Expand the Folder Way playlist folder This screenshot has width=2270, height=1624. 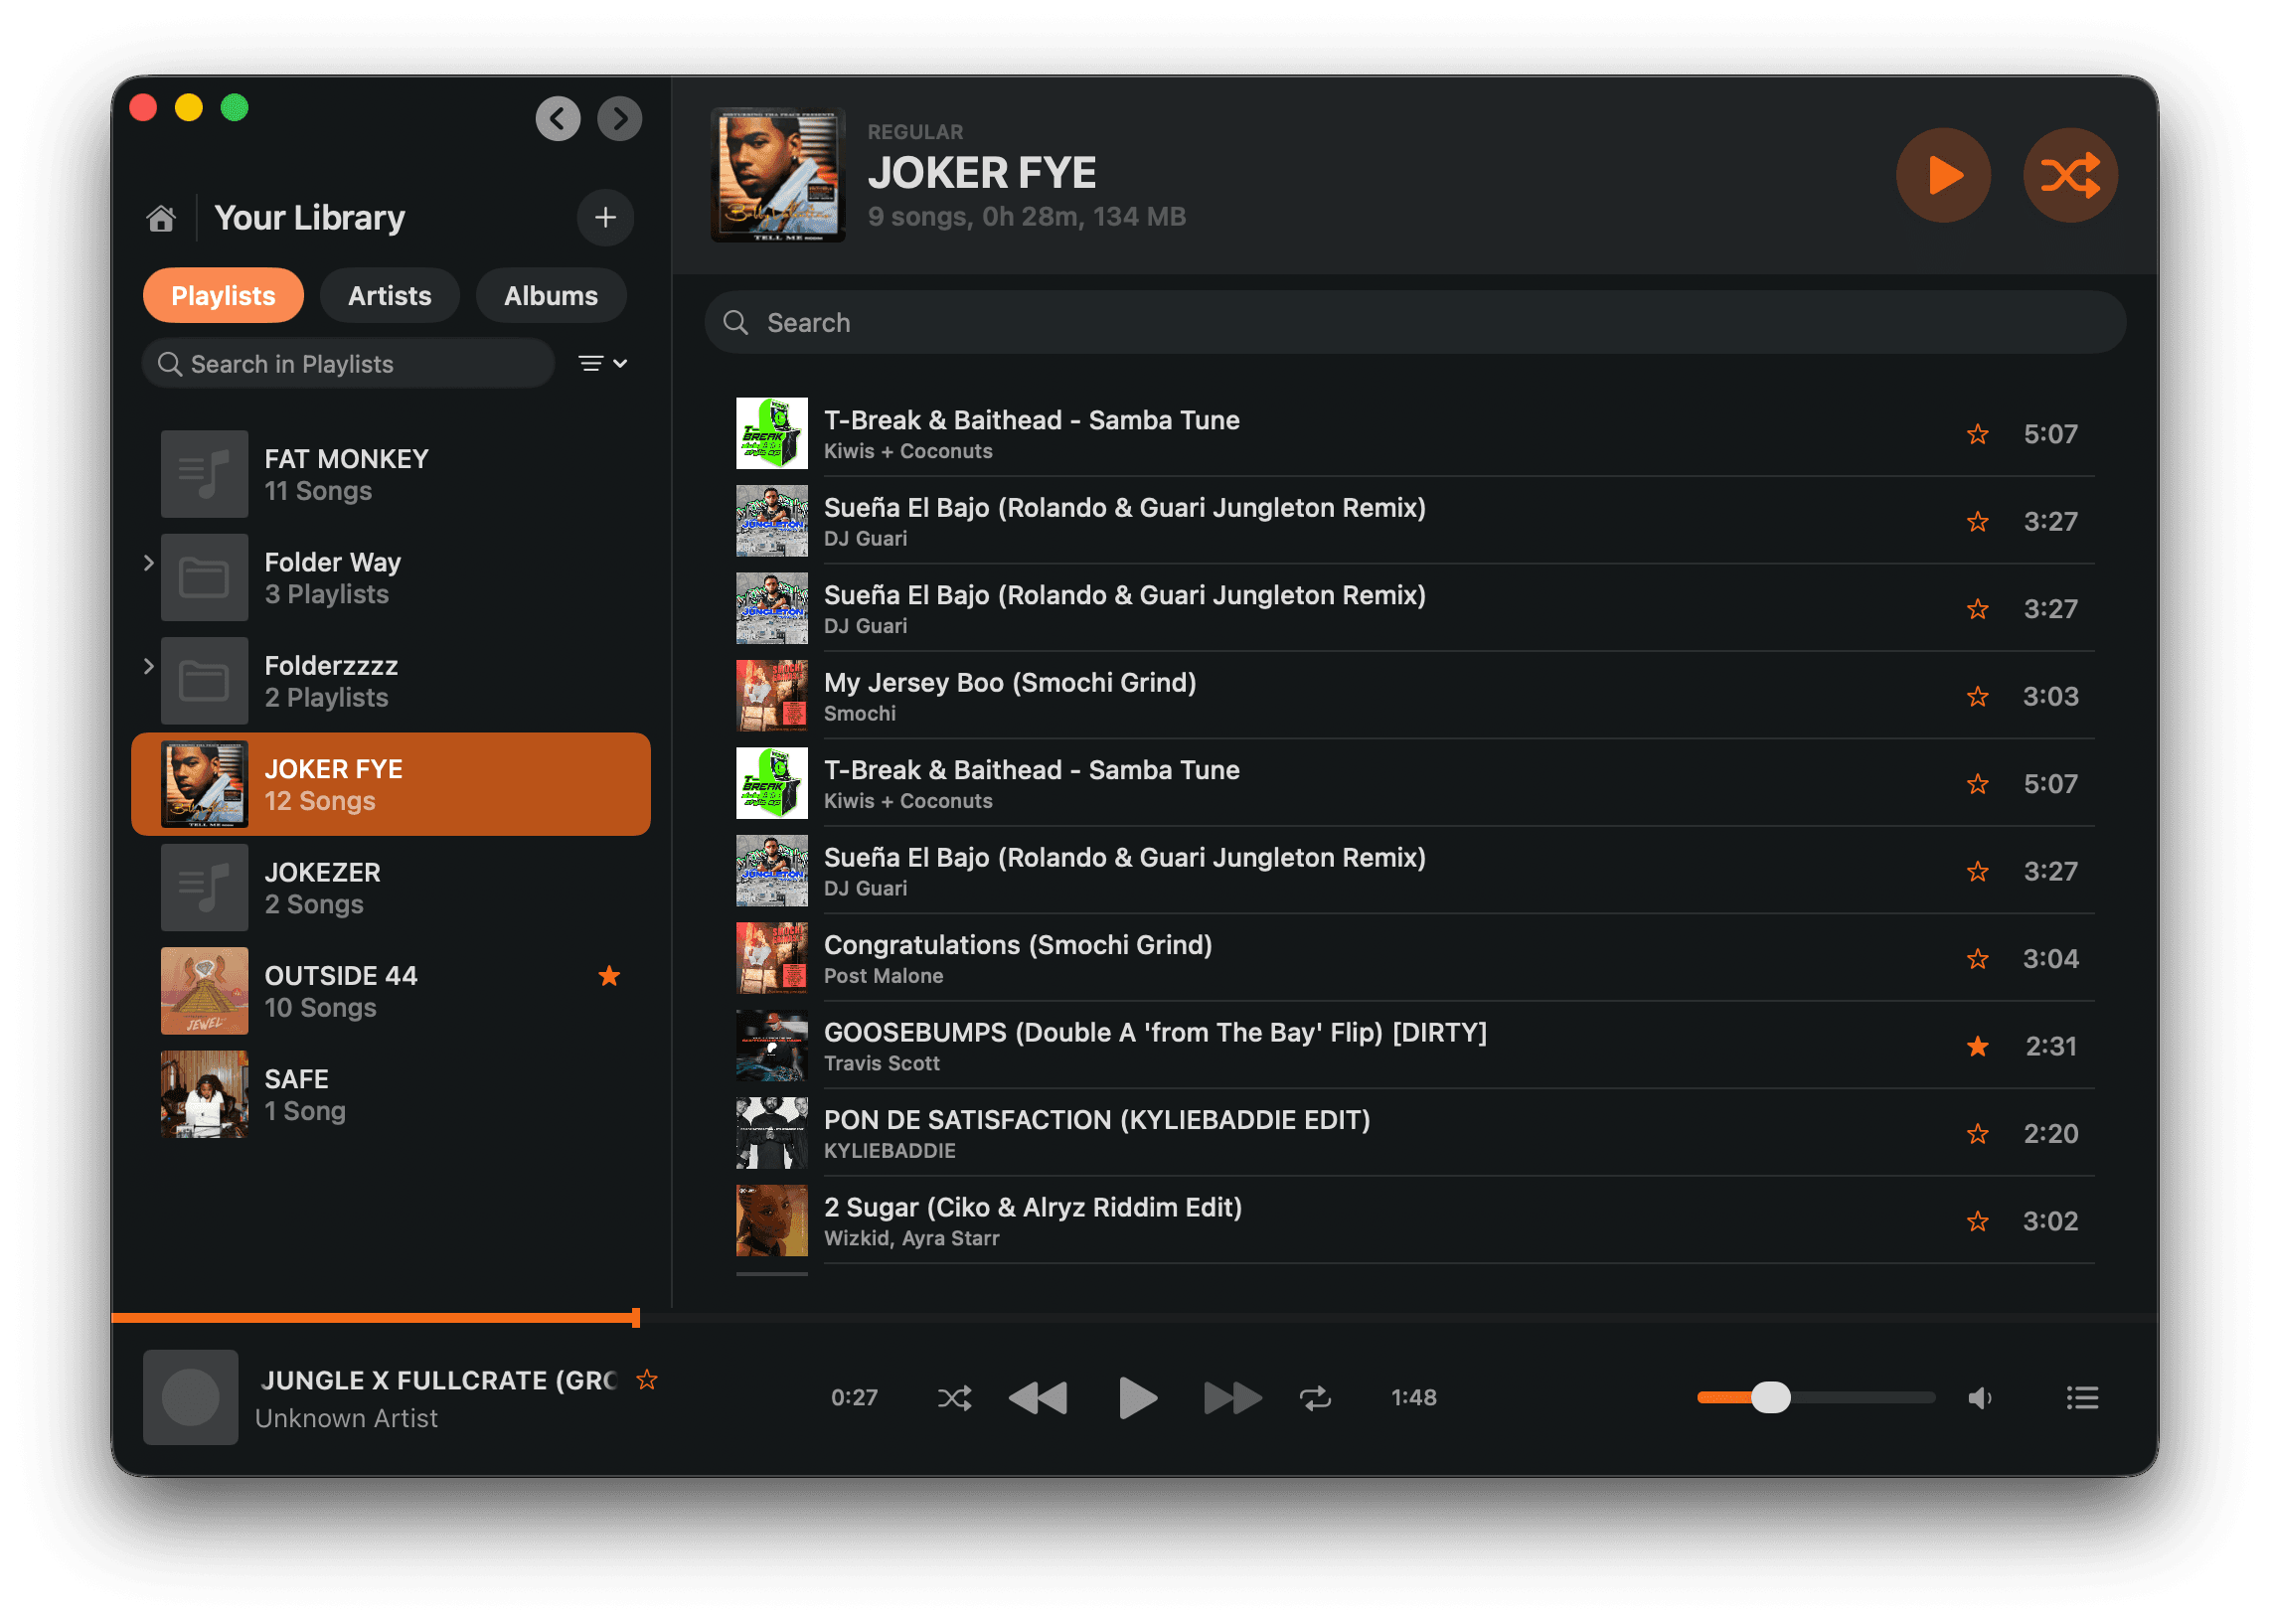(x=148, y=563)
